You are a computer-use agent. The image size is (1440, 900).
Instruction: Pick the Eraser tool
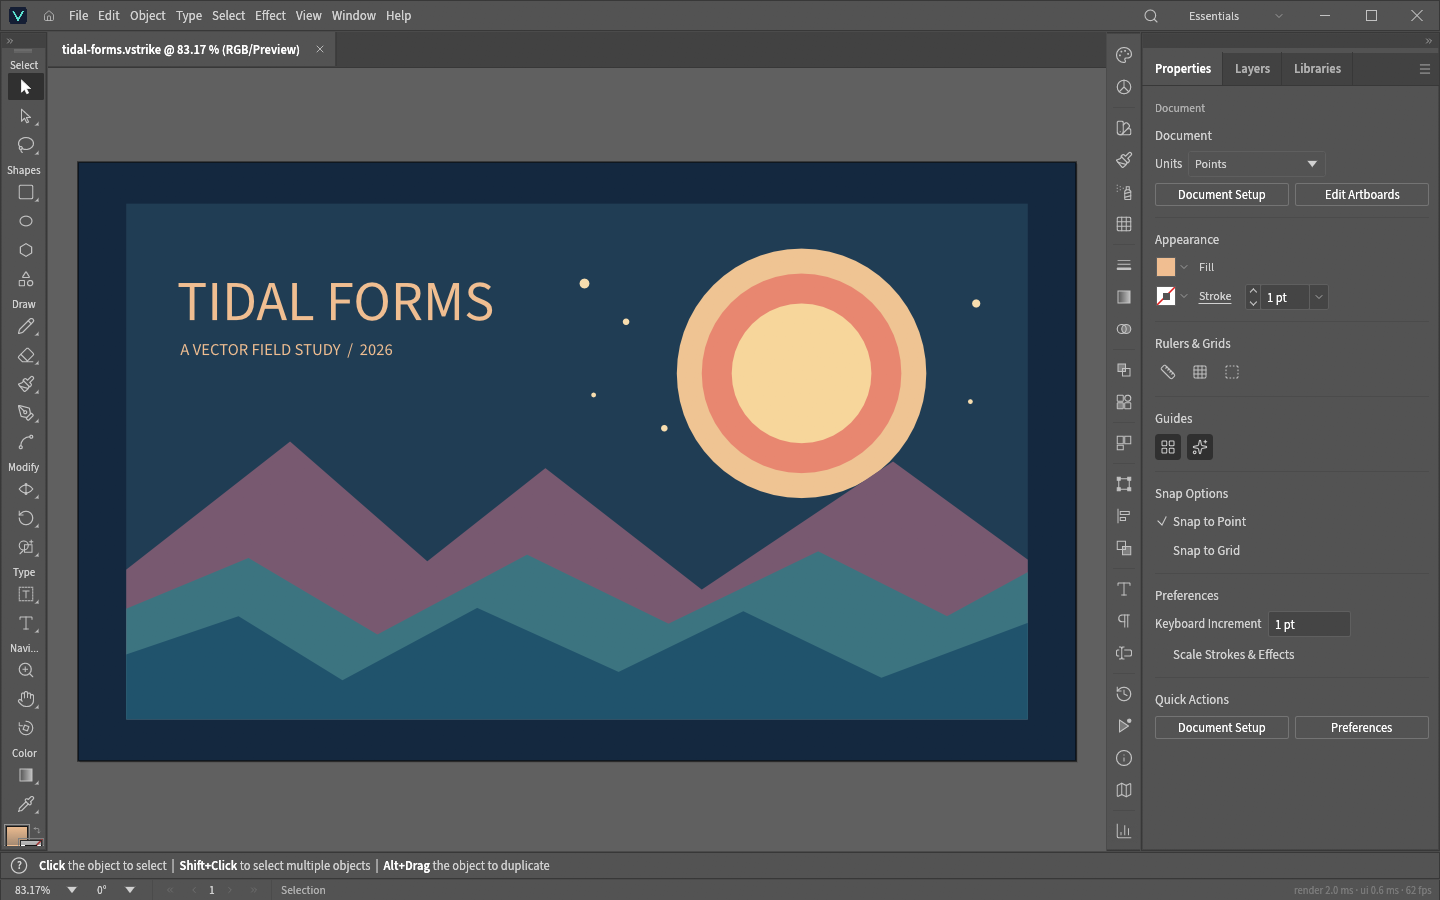pos(25,355)
